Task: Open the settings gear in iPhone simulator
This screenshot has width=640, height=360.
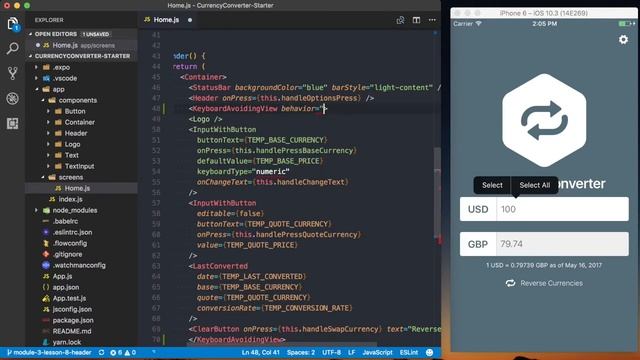Action: 623,40
